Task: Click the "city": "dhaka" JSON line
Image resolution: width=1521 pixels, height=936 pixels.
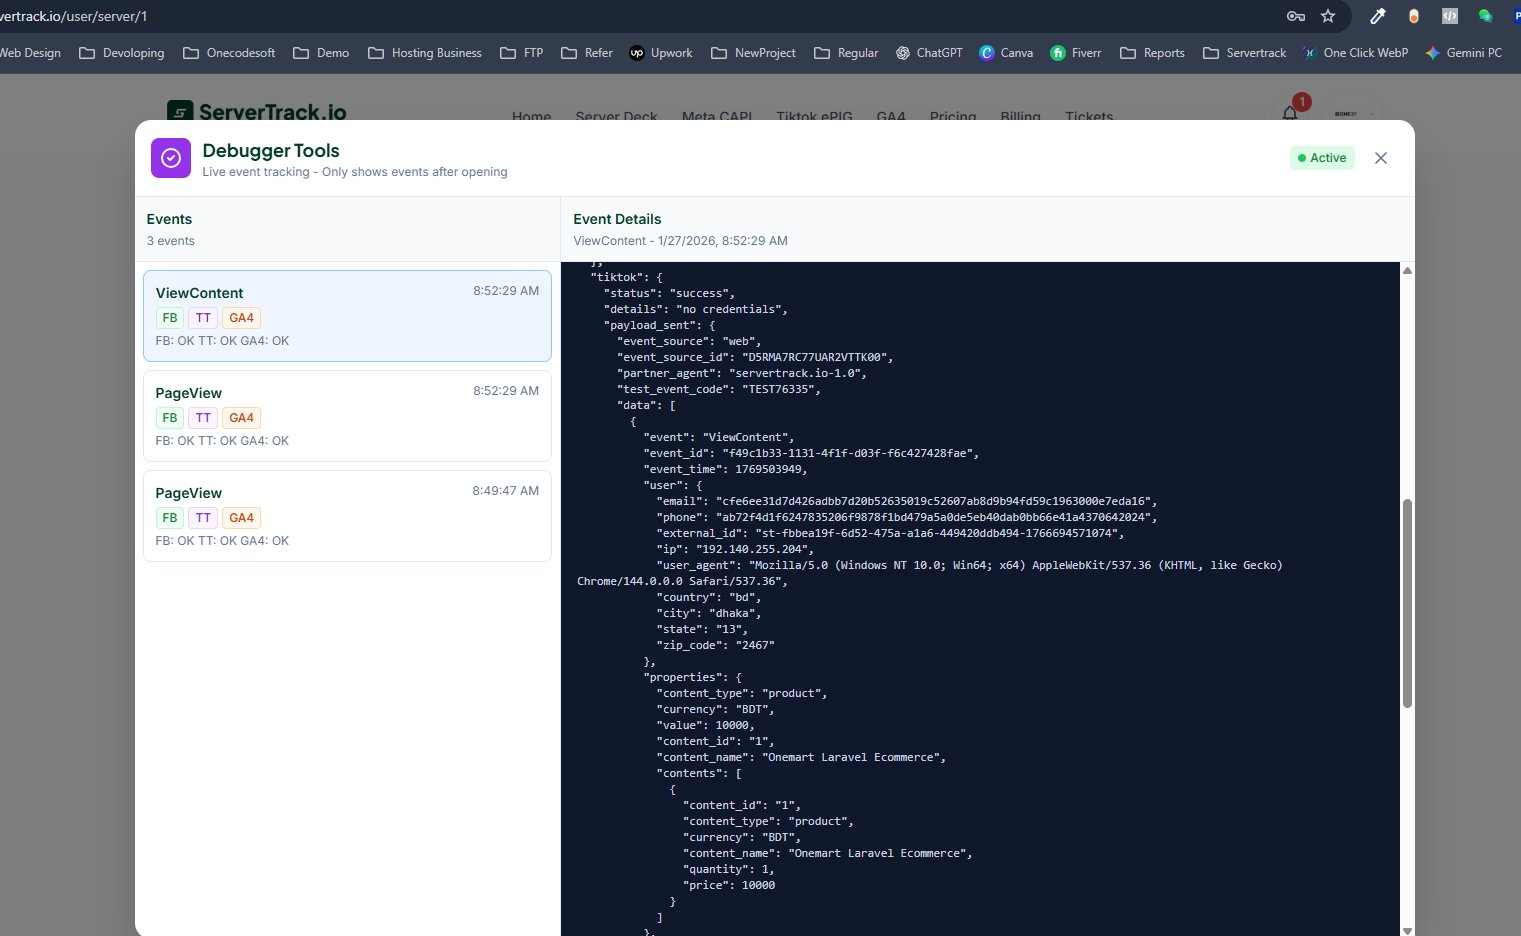Action: click(709, 613)
